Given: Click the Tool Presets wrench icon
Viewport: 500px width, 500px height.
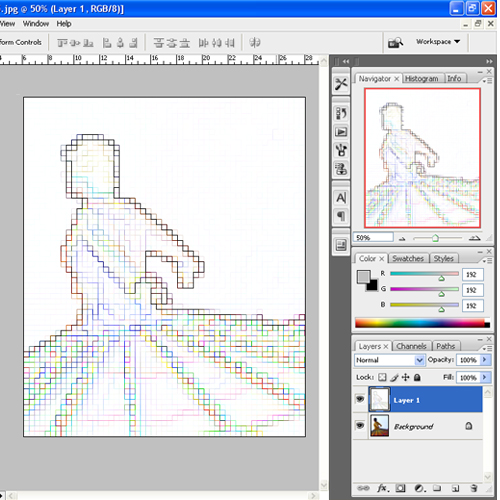Looking at the screenshot, I should [341, 84].
